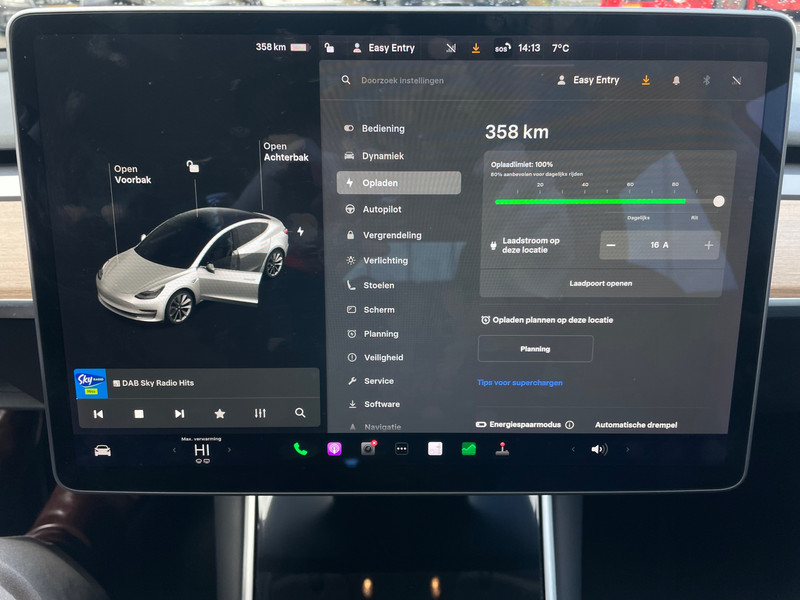Tap the car controls icon in the bottom dock

pyautogui.click(x=102, y=450)
